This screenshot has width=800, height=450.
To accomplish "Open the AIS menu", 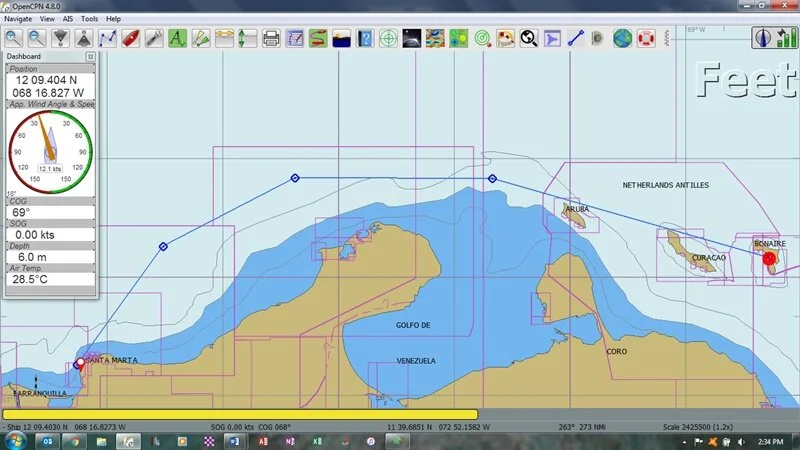I will (68, 19).
